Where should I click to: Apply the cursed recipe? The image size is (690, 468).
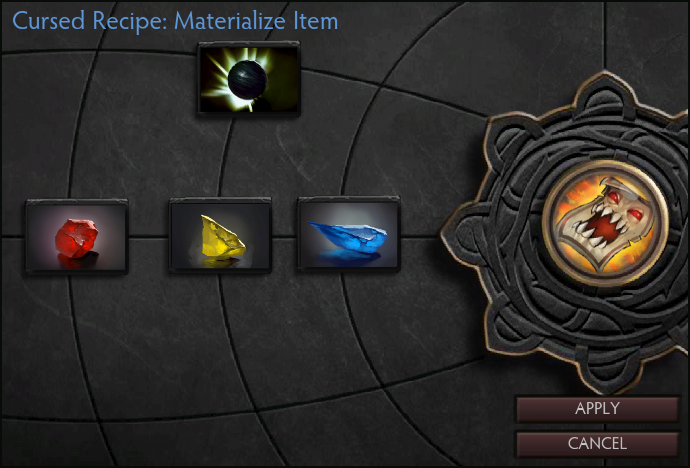tap(597, 409)
